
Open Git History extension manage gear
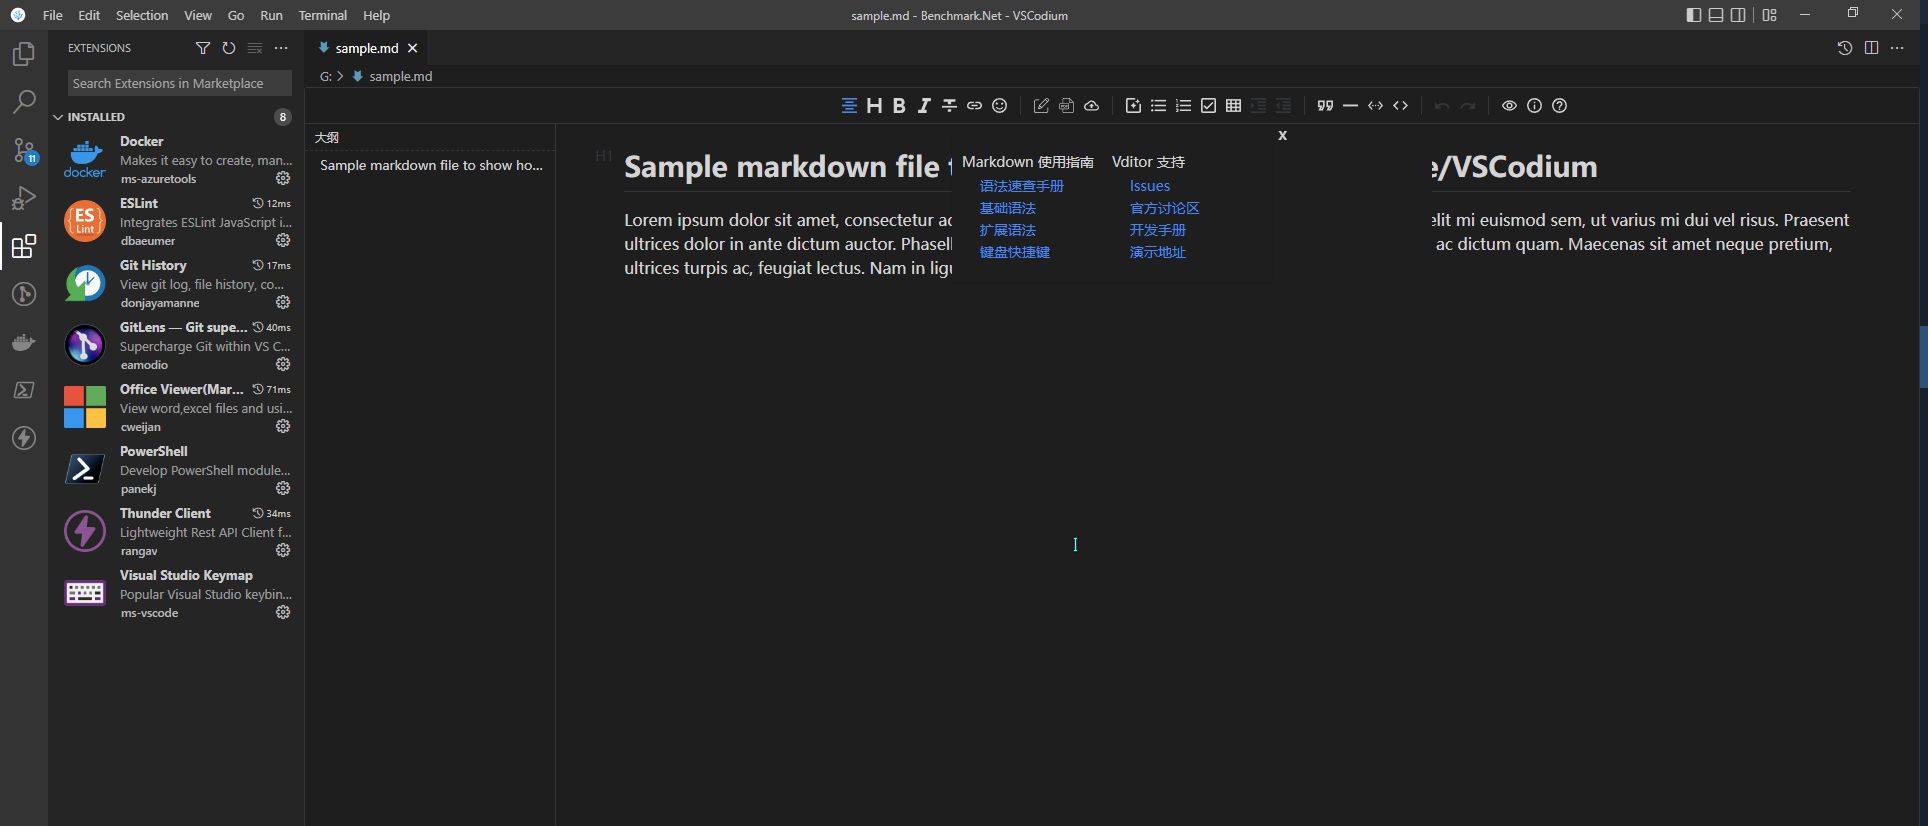coord(283,302)
